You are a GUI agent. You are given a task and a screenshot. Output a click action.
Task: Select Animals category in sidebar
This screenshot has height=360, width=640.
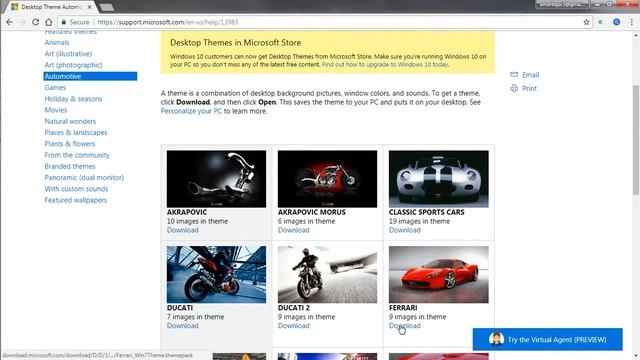[57, 42]
